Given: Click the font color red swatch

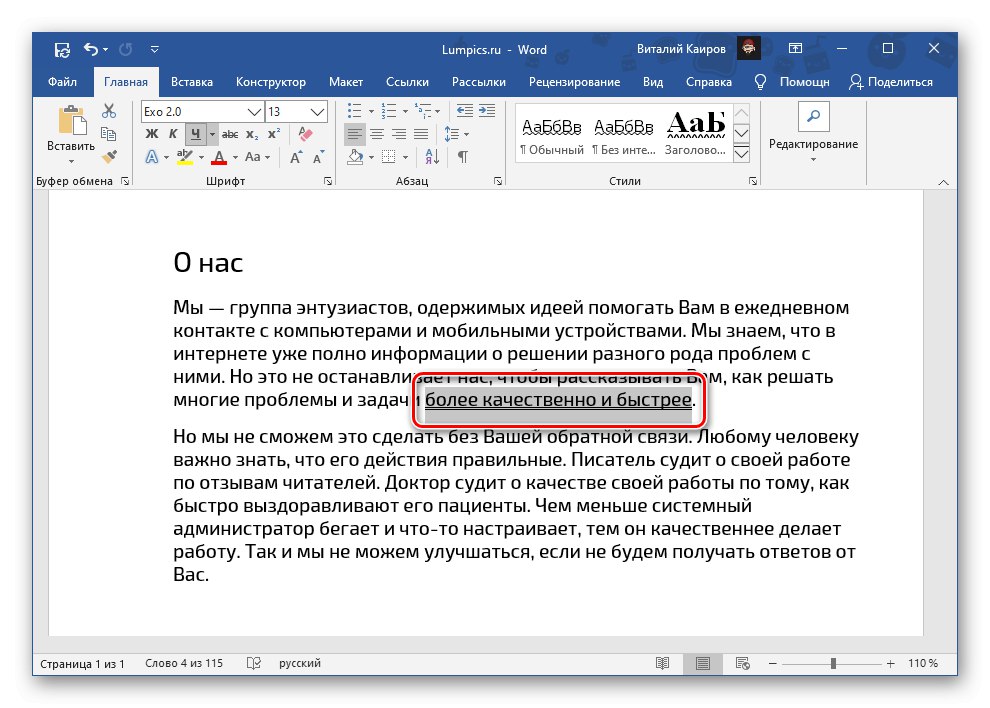Looking at the screenshot, I should [219, 157].
